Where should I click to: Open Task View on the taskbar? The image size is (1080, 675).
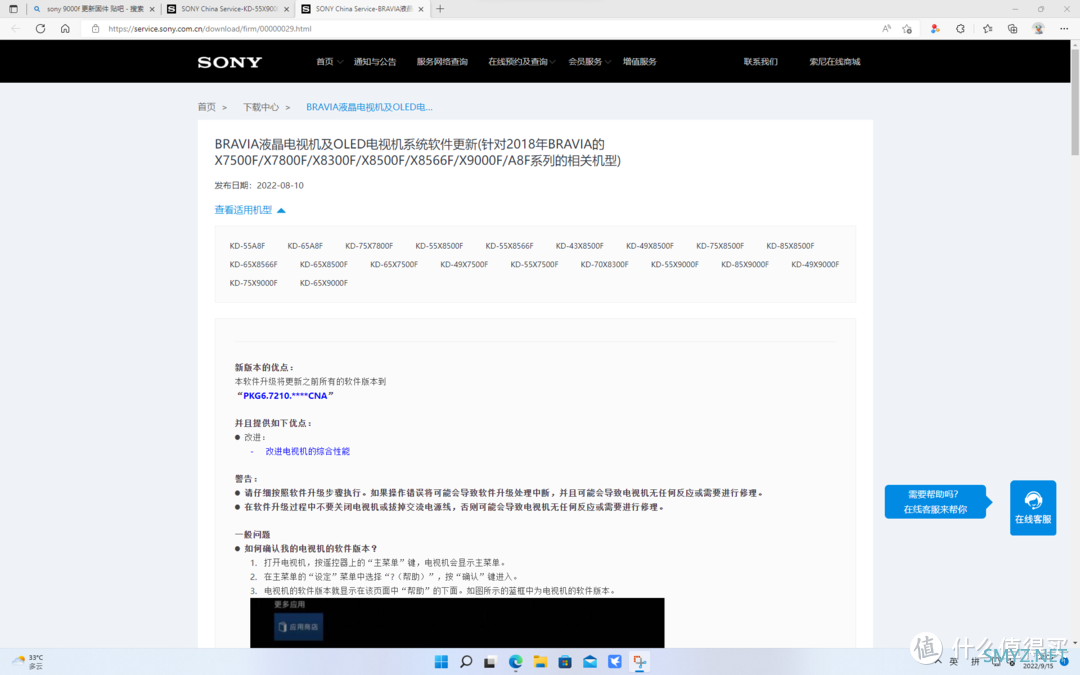tap(490, 662)
